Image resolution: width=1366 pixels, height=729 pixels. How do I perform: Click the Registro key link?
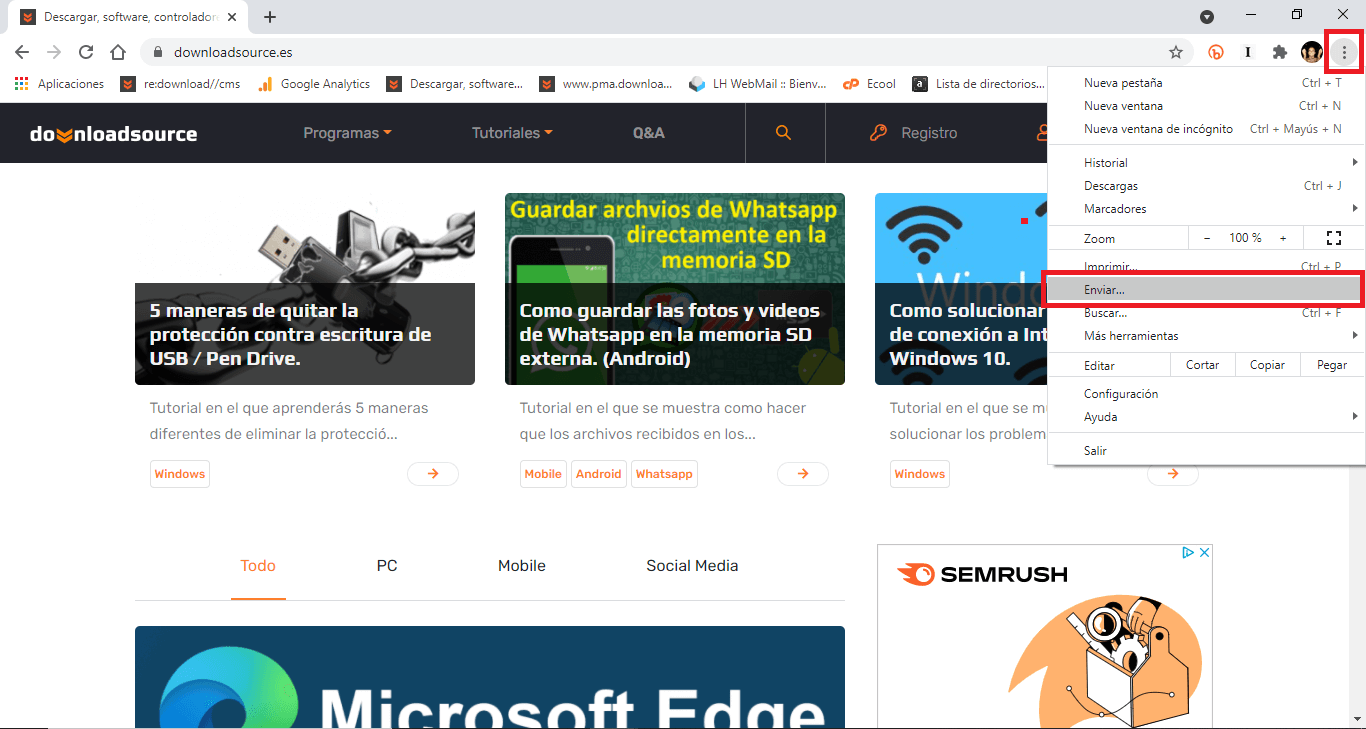[913, 133]
